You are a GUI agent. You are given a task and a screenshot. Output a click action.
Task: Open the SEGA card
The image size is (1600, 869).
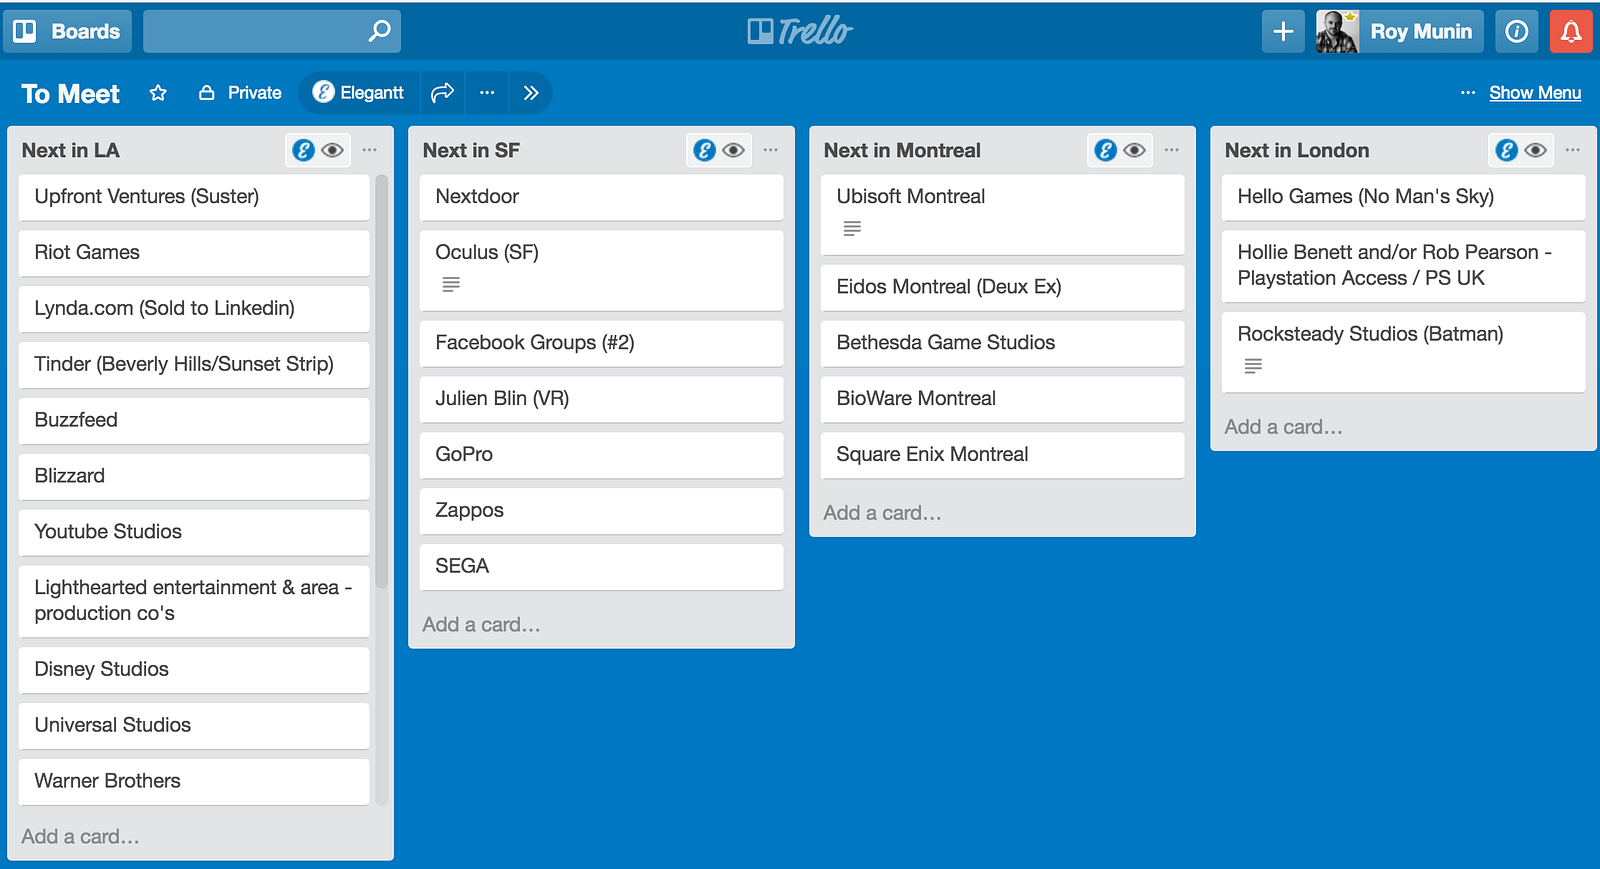coord(601,567)
